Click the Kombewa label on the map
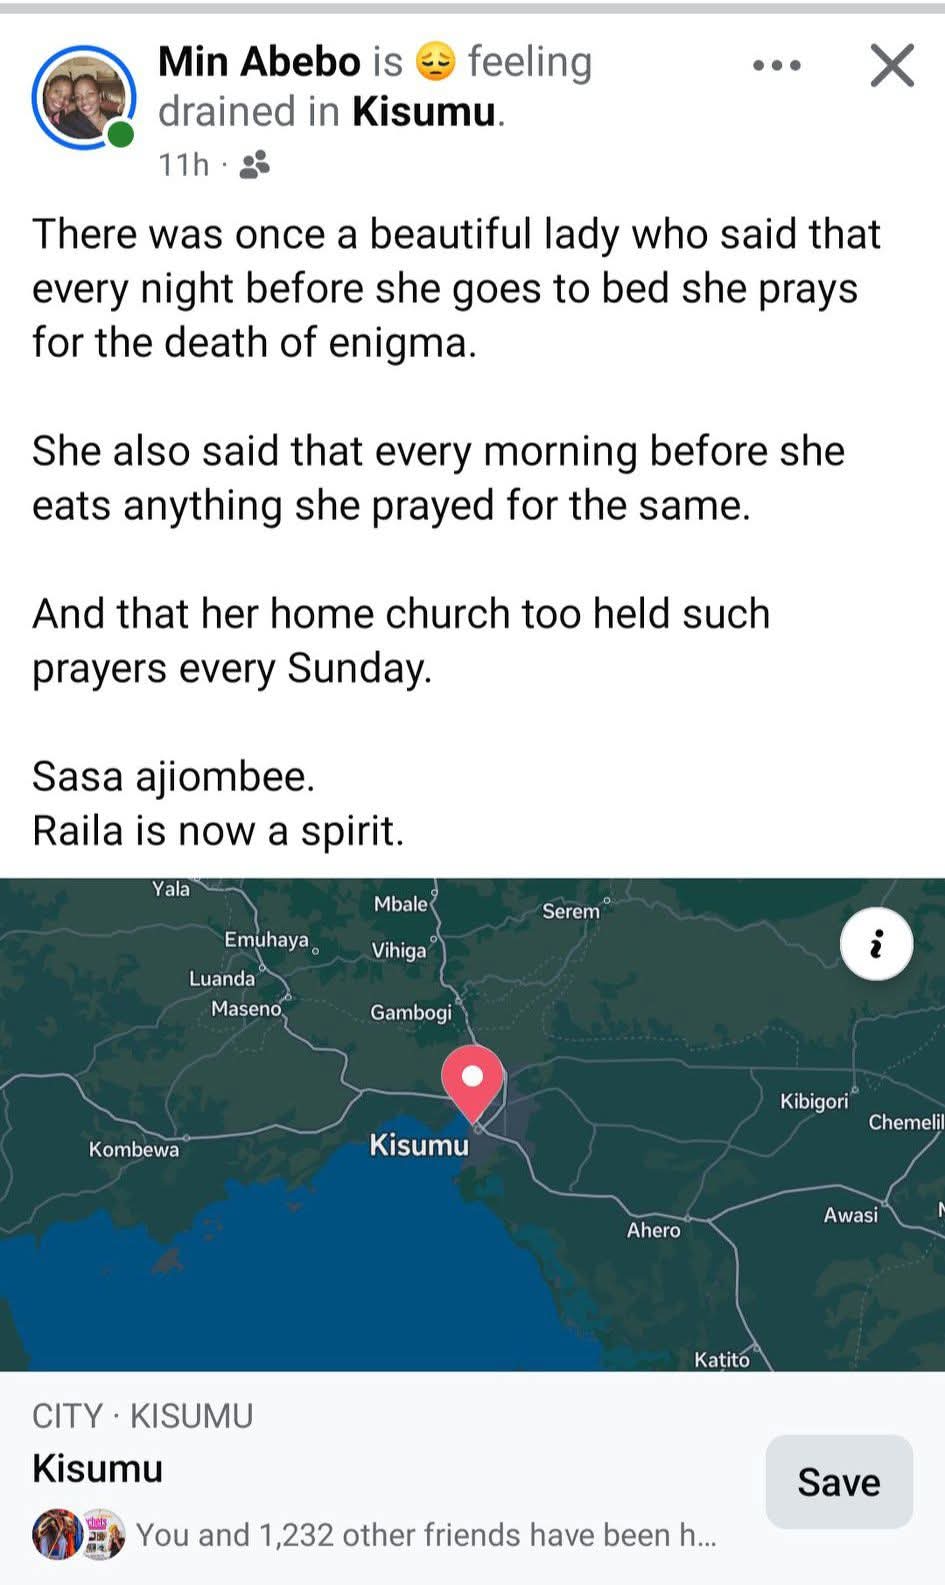This screenshot has height=1585, width=945. coord(134,1149)
